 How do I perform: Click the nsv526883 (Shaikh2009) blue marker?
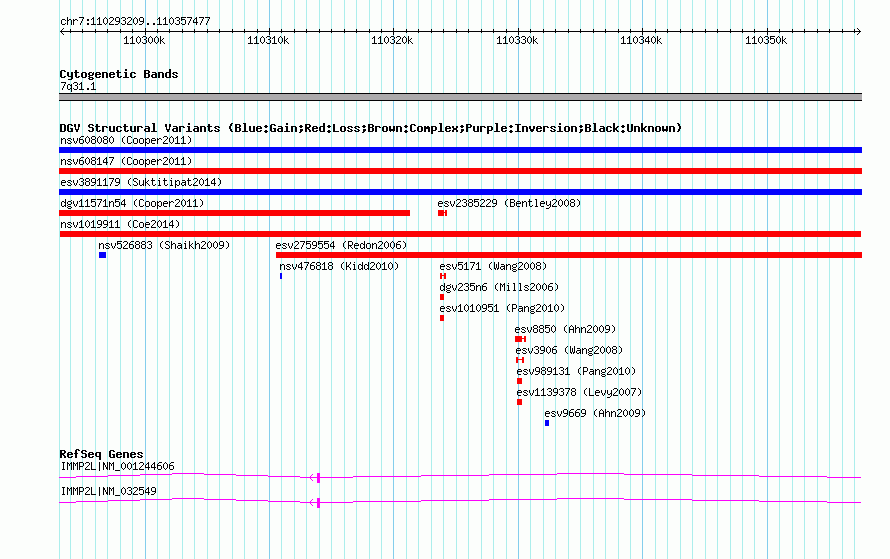tap(103, 255)
